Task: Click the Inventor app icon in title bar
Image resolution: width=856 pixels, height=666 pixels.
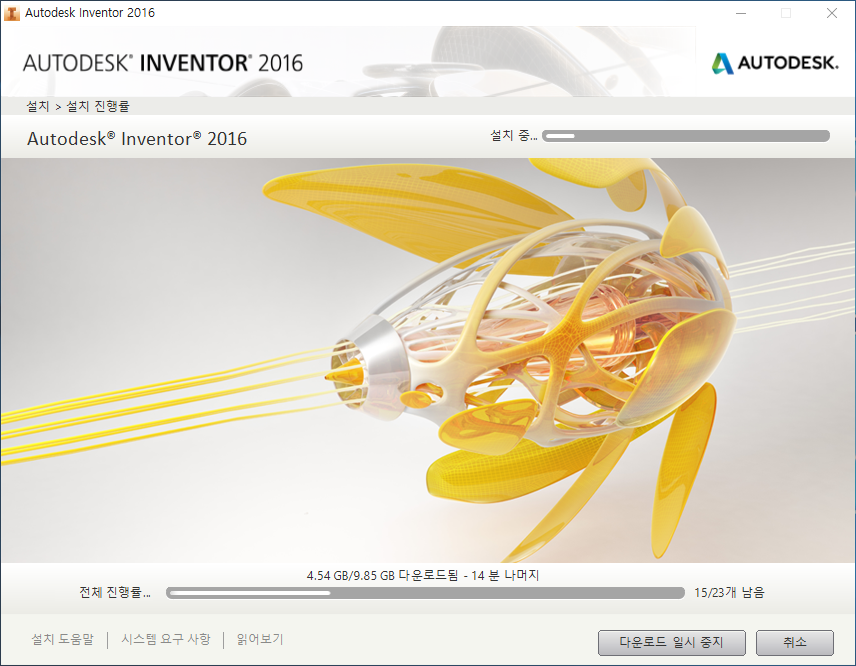Action: (x=11, y=13)
